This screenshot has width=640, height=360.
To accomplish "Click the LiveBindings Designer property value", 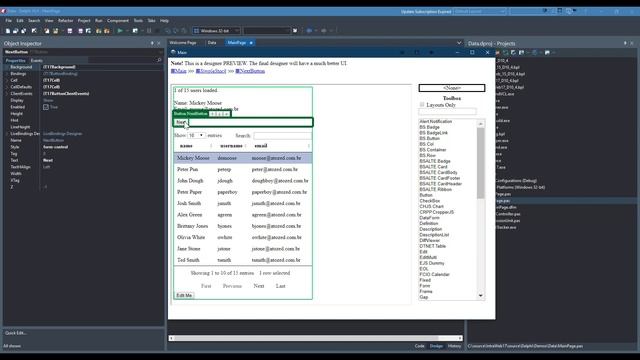I will (62, 134).
